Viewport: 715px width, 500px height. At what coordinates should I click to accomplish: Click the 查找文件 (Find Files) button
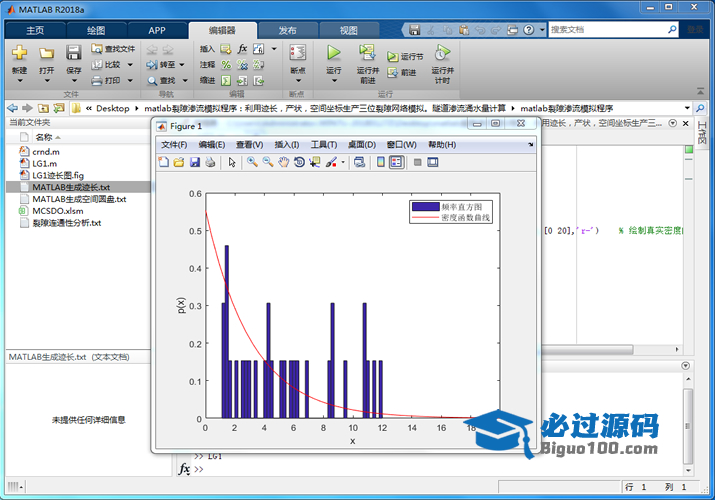113,49
